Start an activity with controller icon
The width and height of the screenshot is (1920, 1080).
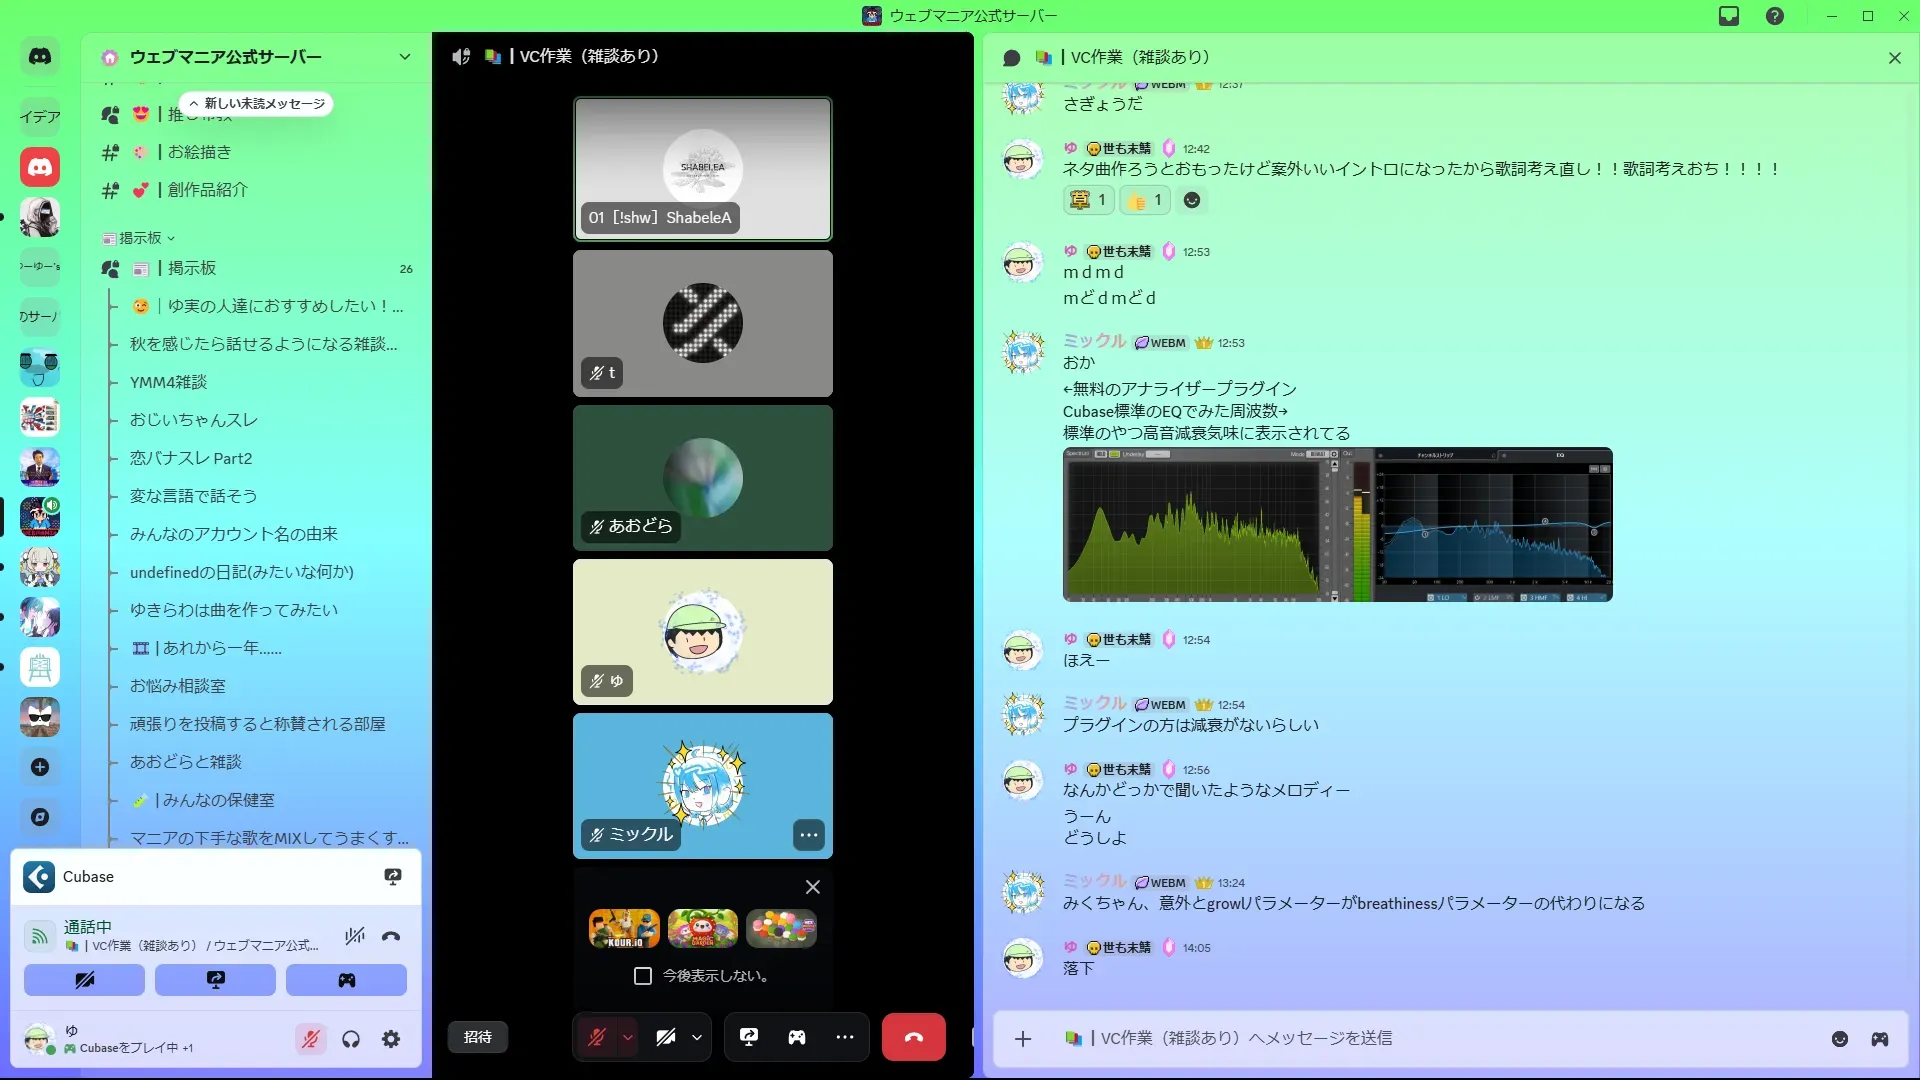coord(797,1037)
